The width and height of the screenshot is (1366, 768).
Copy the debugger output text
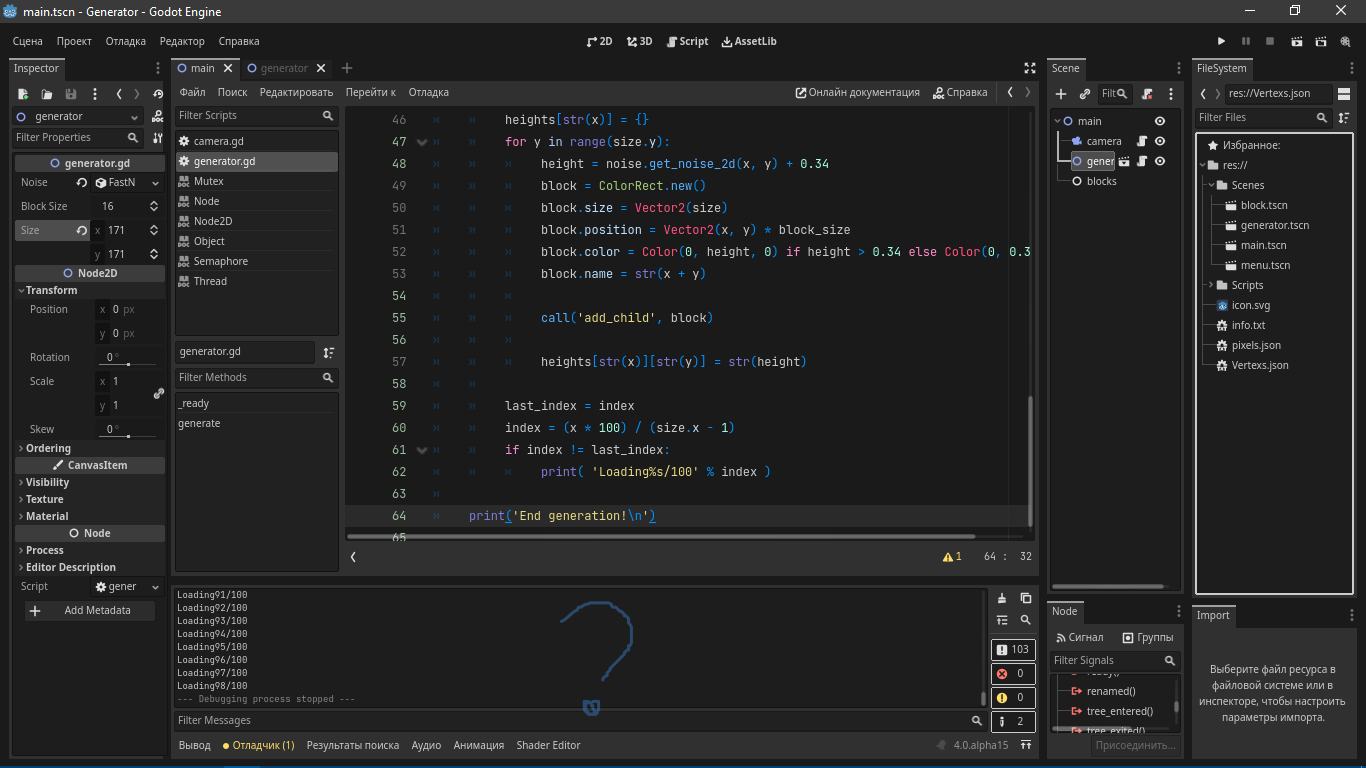coord(1026,597)
